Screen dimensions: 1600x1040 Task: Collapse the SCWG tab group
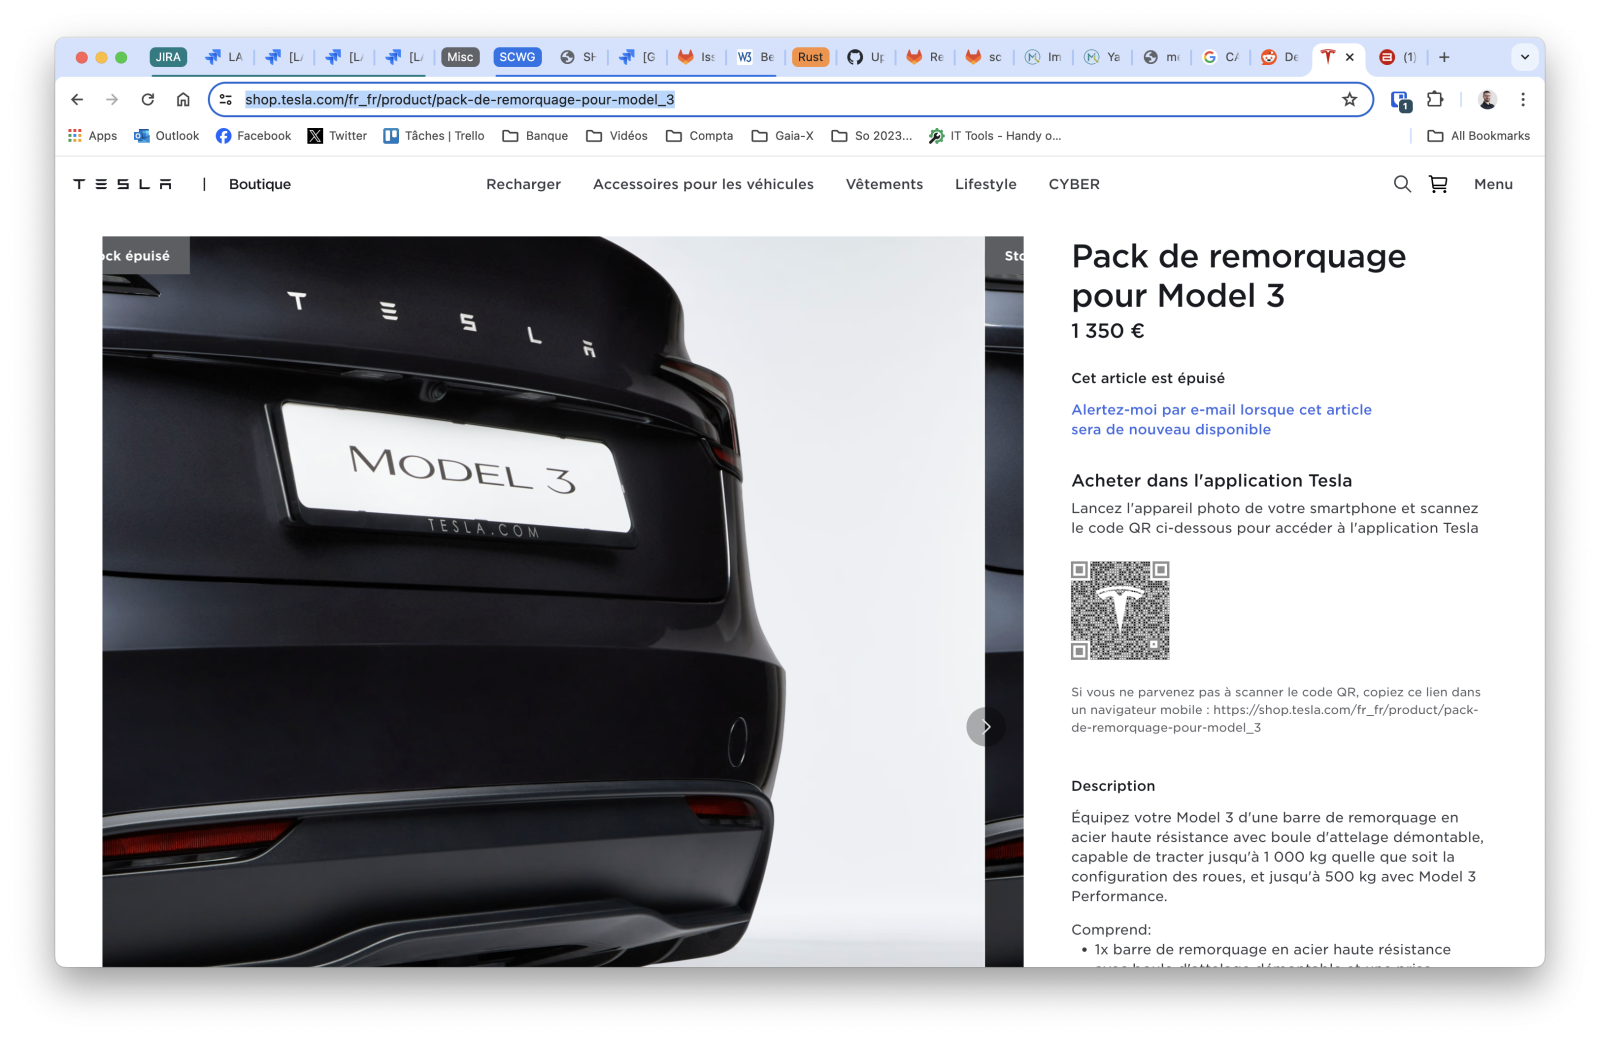(x=517, y=57)
